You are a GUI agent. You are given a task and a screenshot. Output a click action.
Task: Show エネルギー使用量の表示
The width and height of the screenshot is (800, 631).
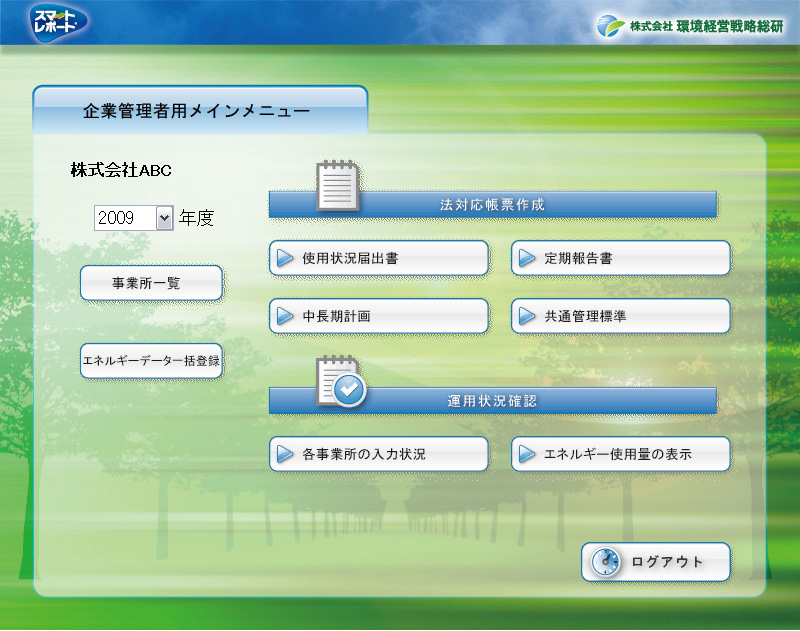tap(620, 454)
